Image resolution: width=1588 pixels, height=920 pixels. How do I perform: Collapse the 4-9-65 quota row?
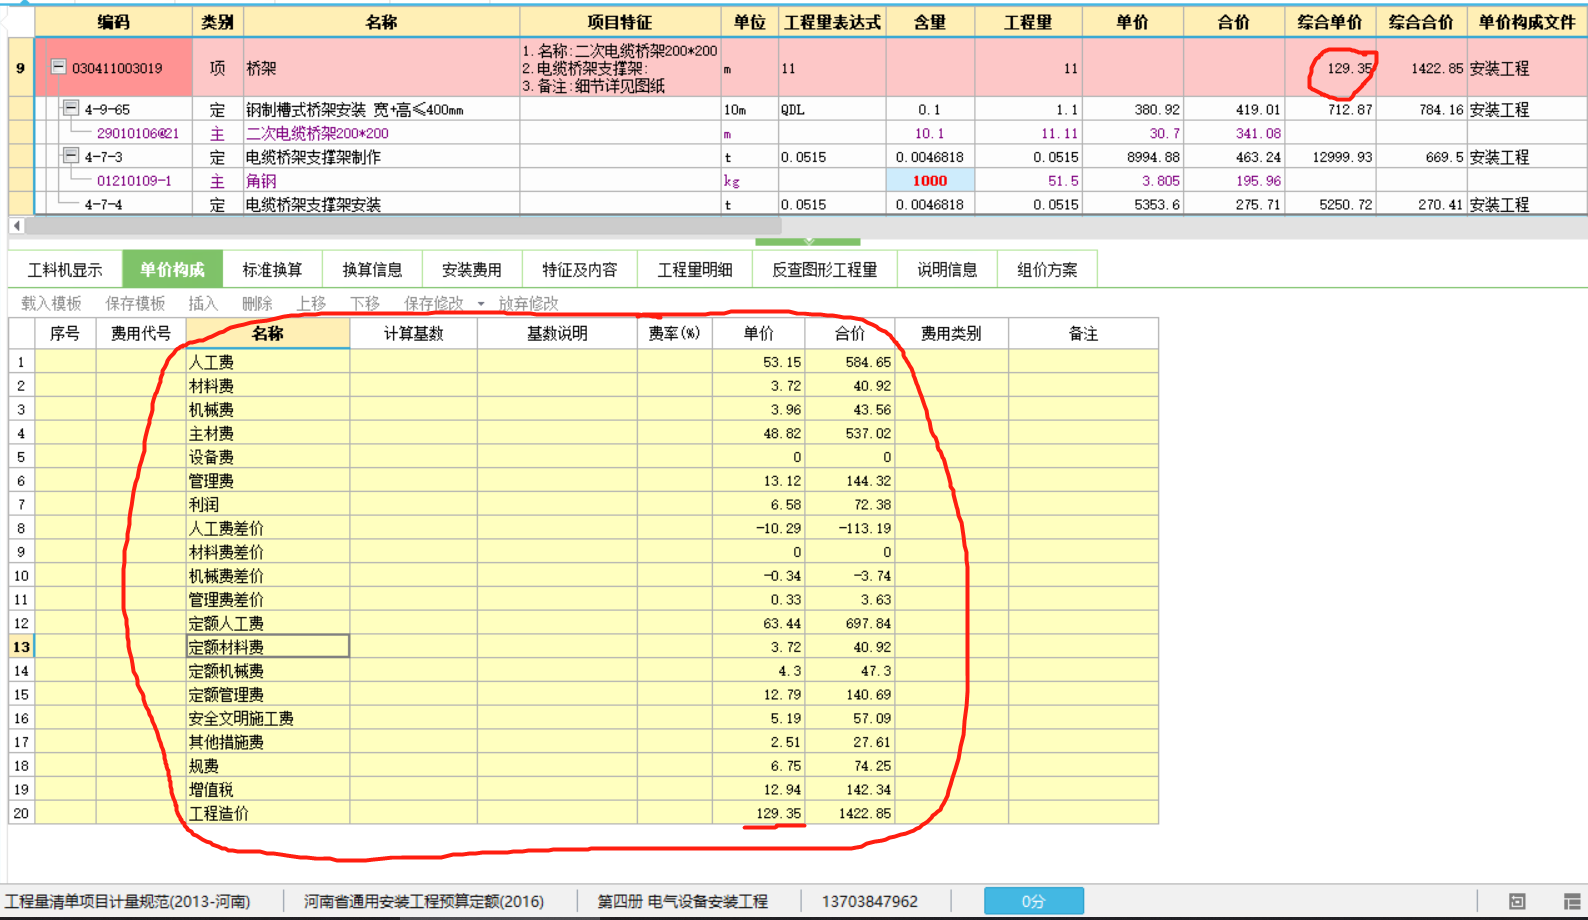pos(71,108)
